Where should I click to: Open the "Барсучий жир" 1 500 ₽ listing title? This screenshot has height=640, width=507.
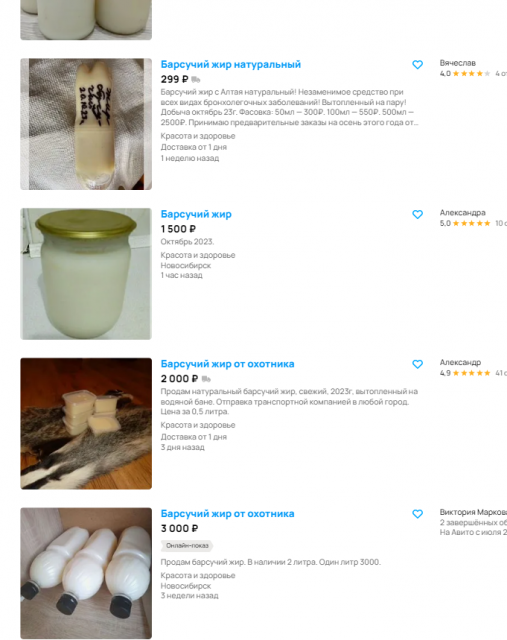tap(196, 214)
